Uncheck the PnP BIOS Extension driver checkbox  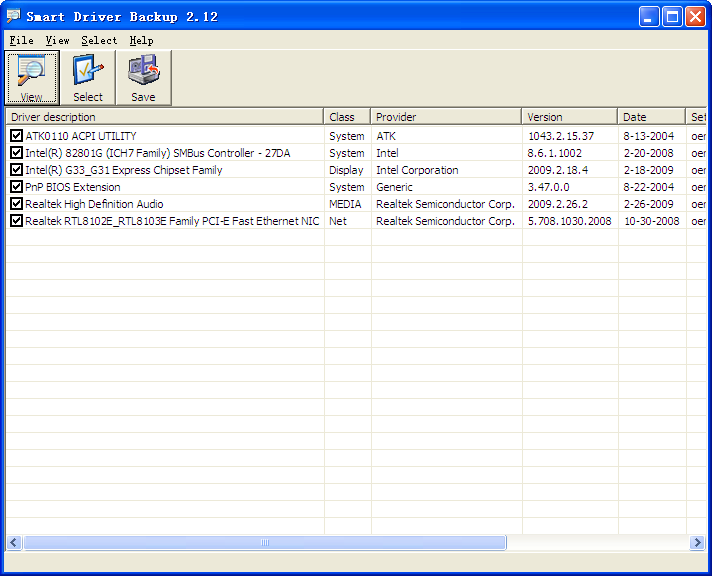click(x=16, y=187)
